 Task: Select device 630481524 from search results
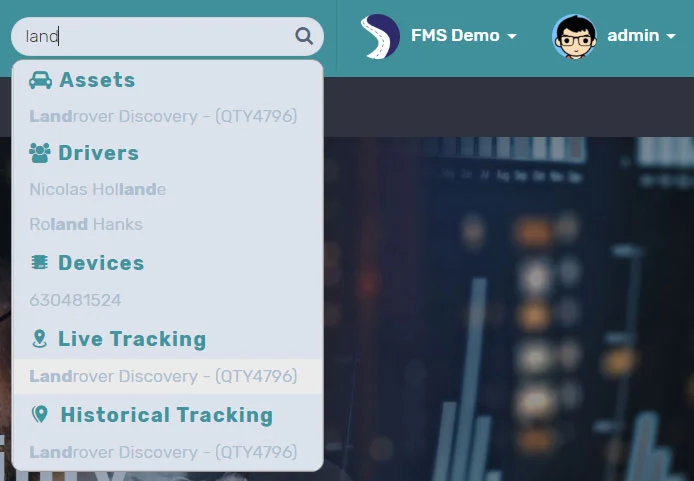(75, 300)
